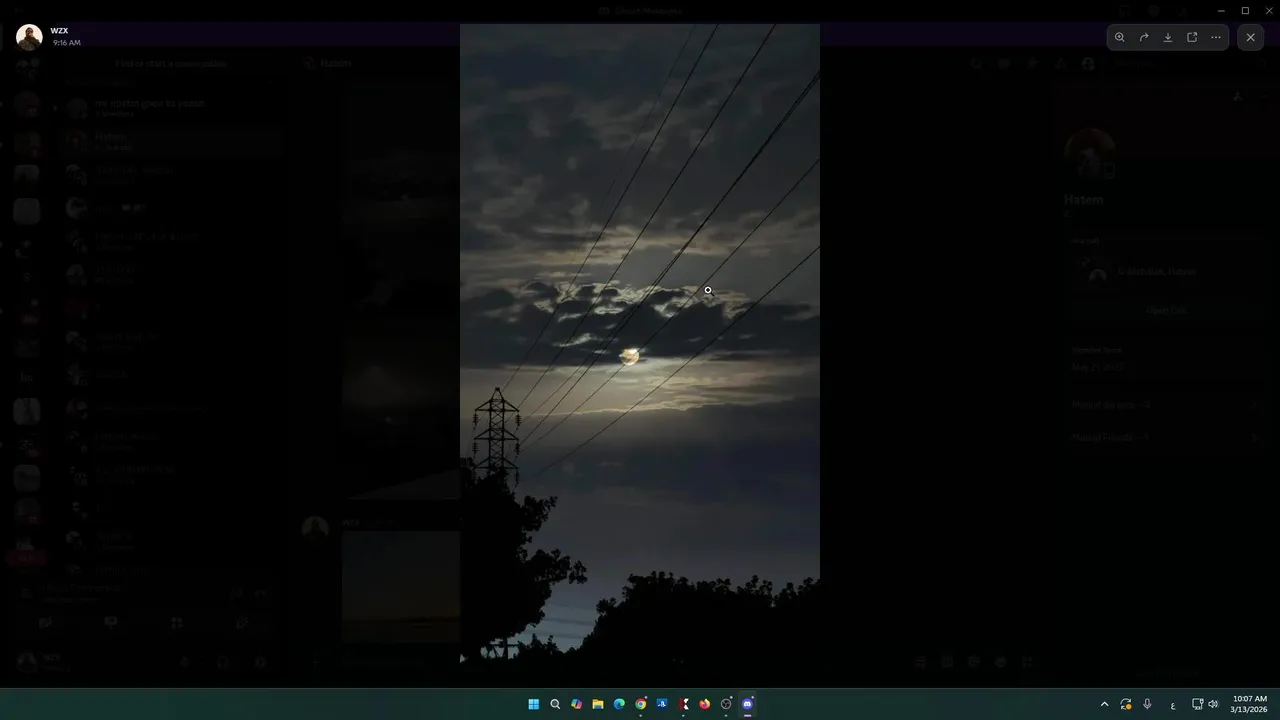
Task: Switch to OBS Studio in the taskbar
Action: tap(726, 704)
